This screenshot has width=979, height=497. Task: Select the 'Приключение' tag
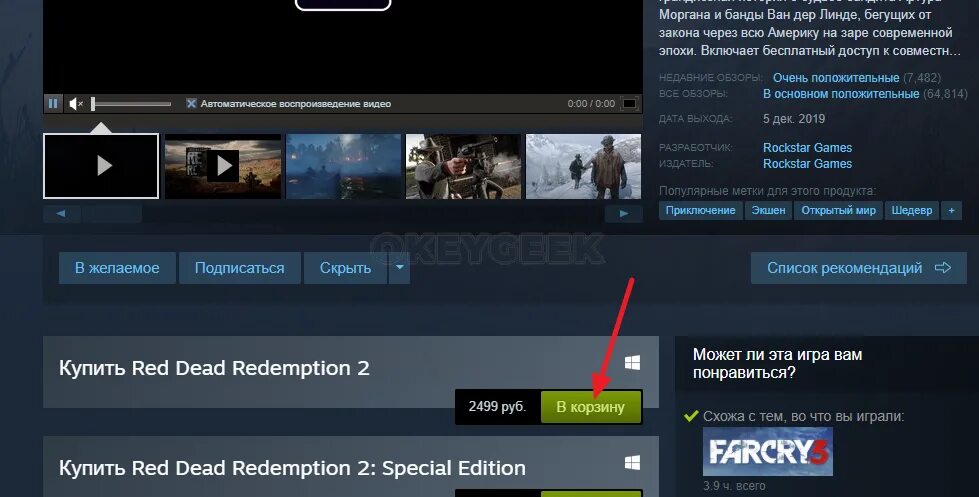click(701, 210)
